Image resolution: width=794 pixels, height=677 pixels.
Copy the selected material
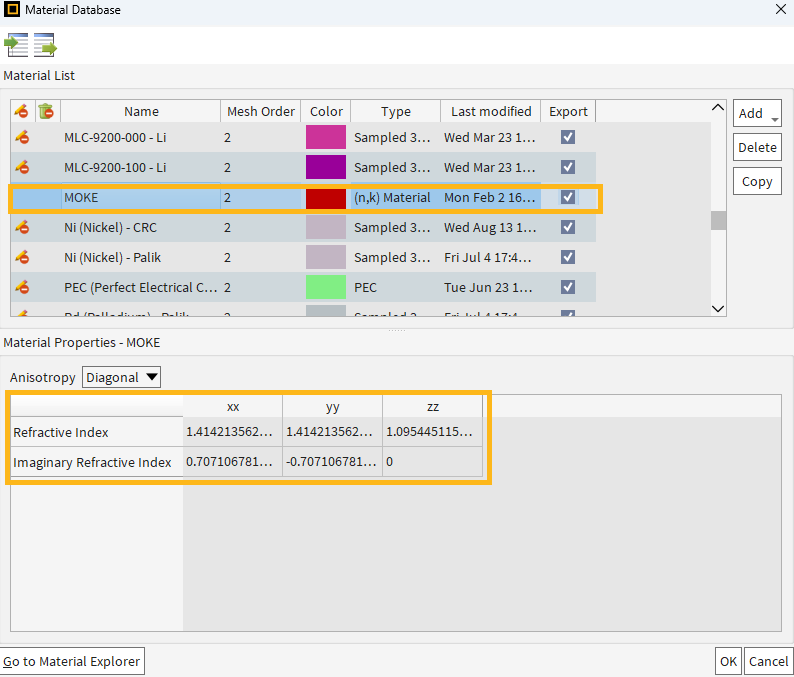coord(757,181)
